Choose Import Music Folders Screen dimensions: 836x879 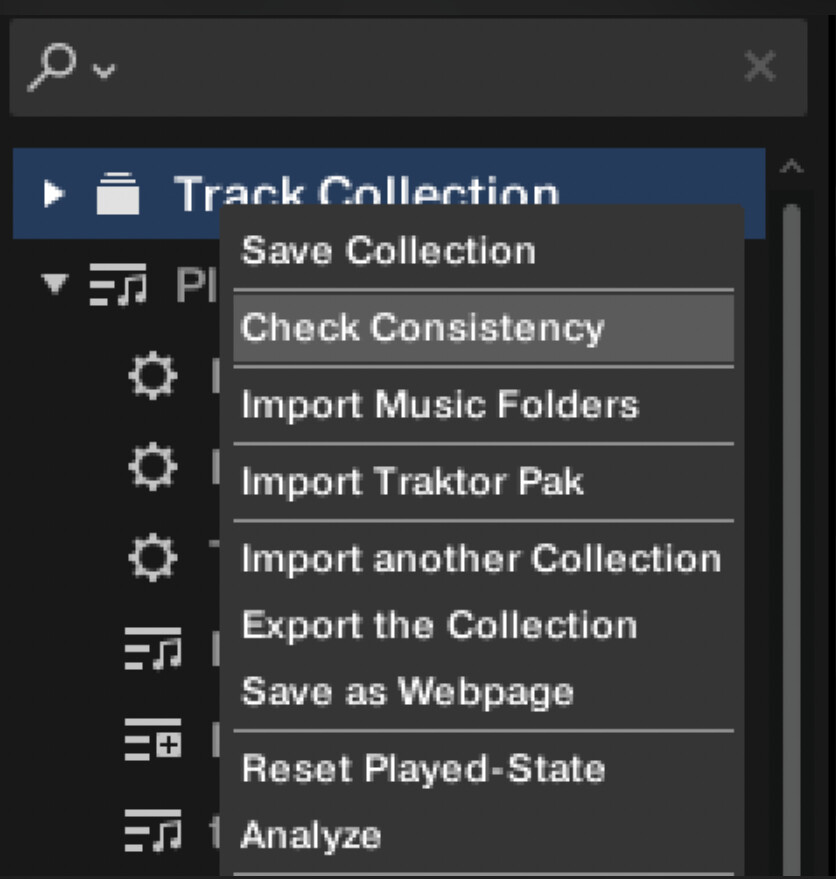tap(440, 405)
